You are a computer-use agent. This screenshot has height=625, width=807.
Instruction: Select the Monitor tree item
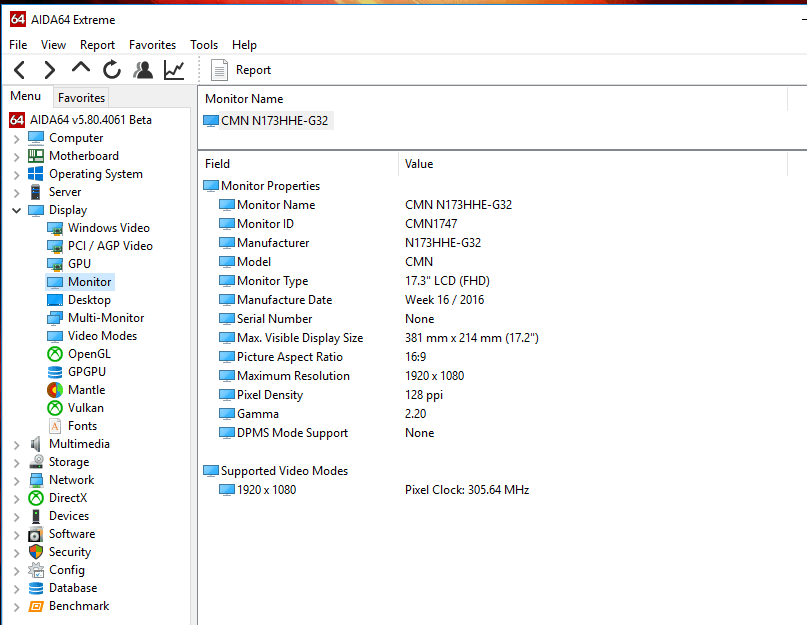[80, 282]
